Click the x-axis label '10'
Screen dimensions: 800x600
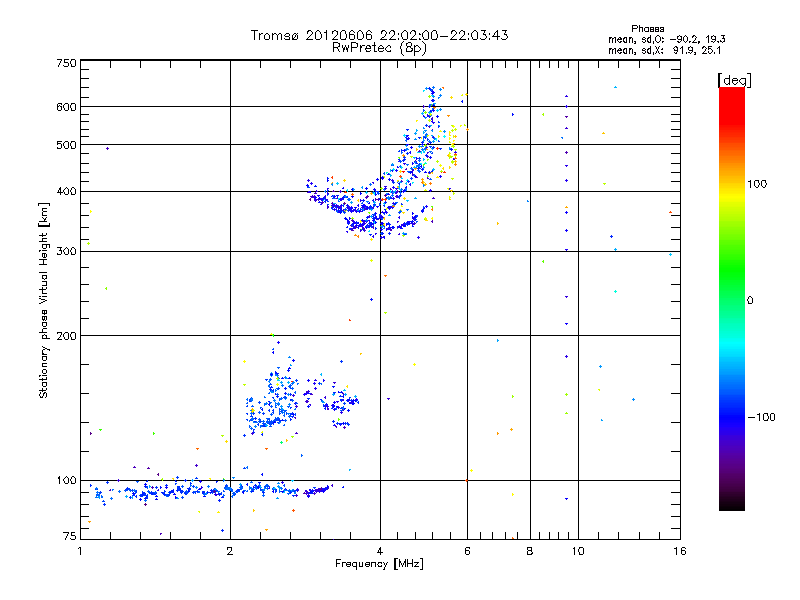pos(578,551)
